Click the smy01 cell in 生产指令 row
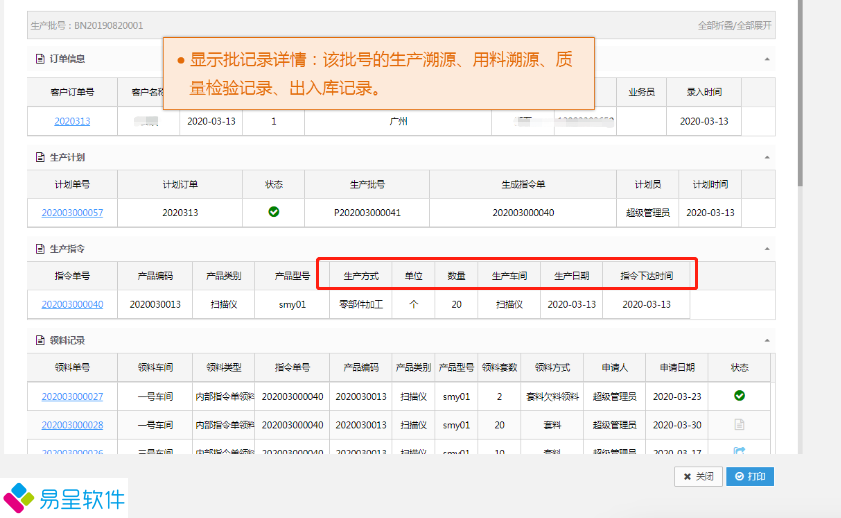The height and width of the screenshot is (518, 841). click(x=292, y=305)
